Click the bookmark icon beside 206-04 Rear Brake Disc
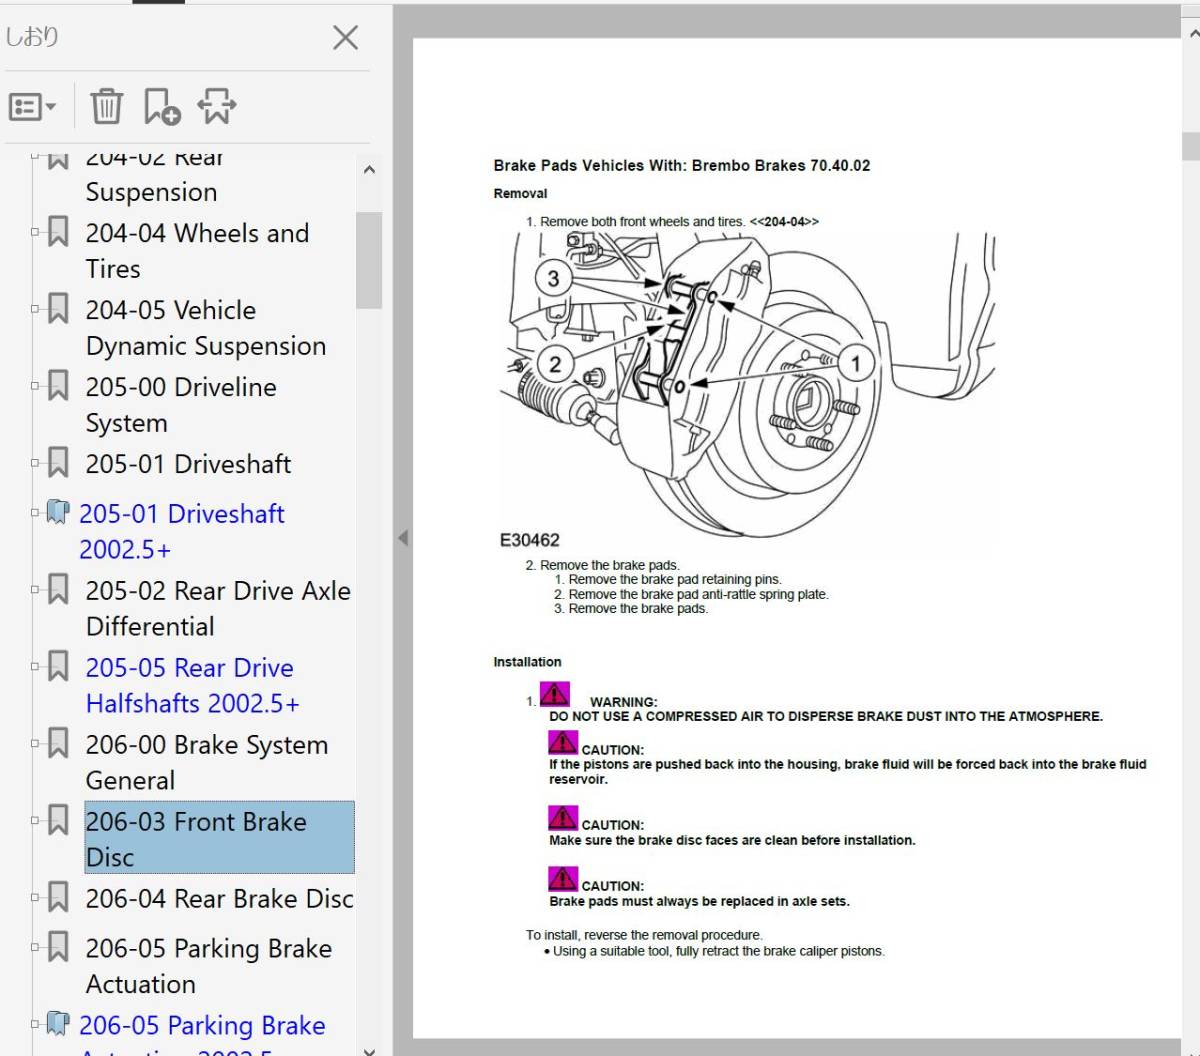Viewport: 1200px width, 1056px height. point(58,898)
